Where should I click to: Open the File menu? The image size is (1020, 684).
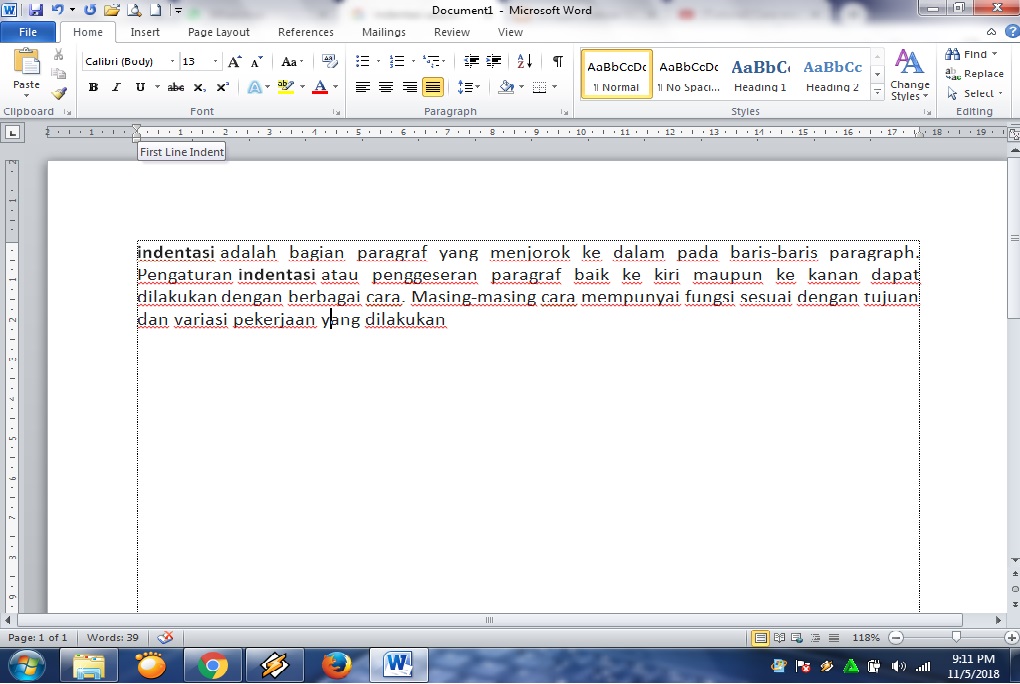[29, 31]
